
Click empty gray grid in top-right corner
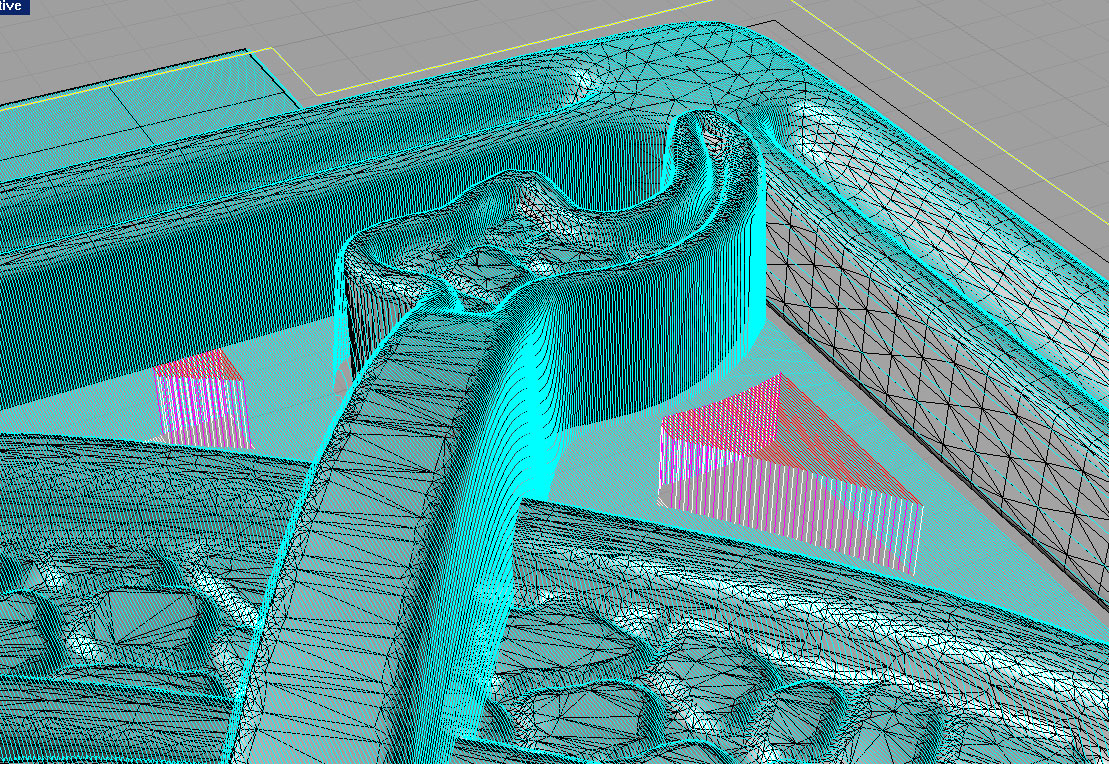[x=1000, y=40]
